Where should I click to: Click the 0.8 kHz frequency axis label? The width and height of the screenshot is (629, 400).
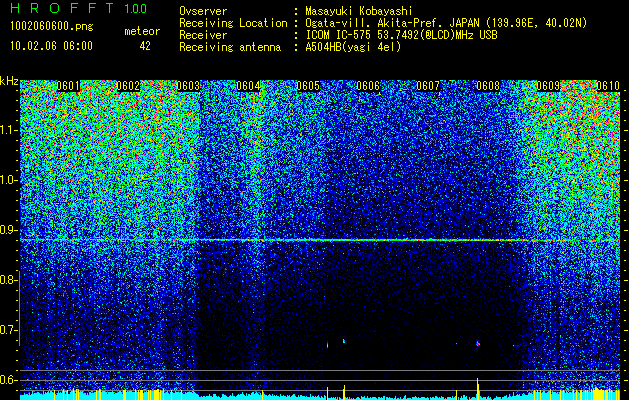[9, 280]
